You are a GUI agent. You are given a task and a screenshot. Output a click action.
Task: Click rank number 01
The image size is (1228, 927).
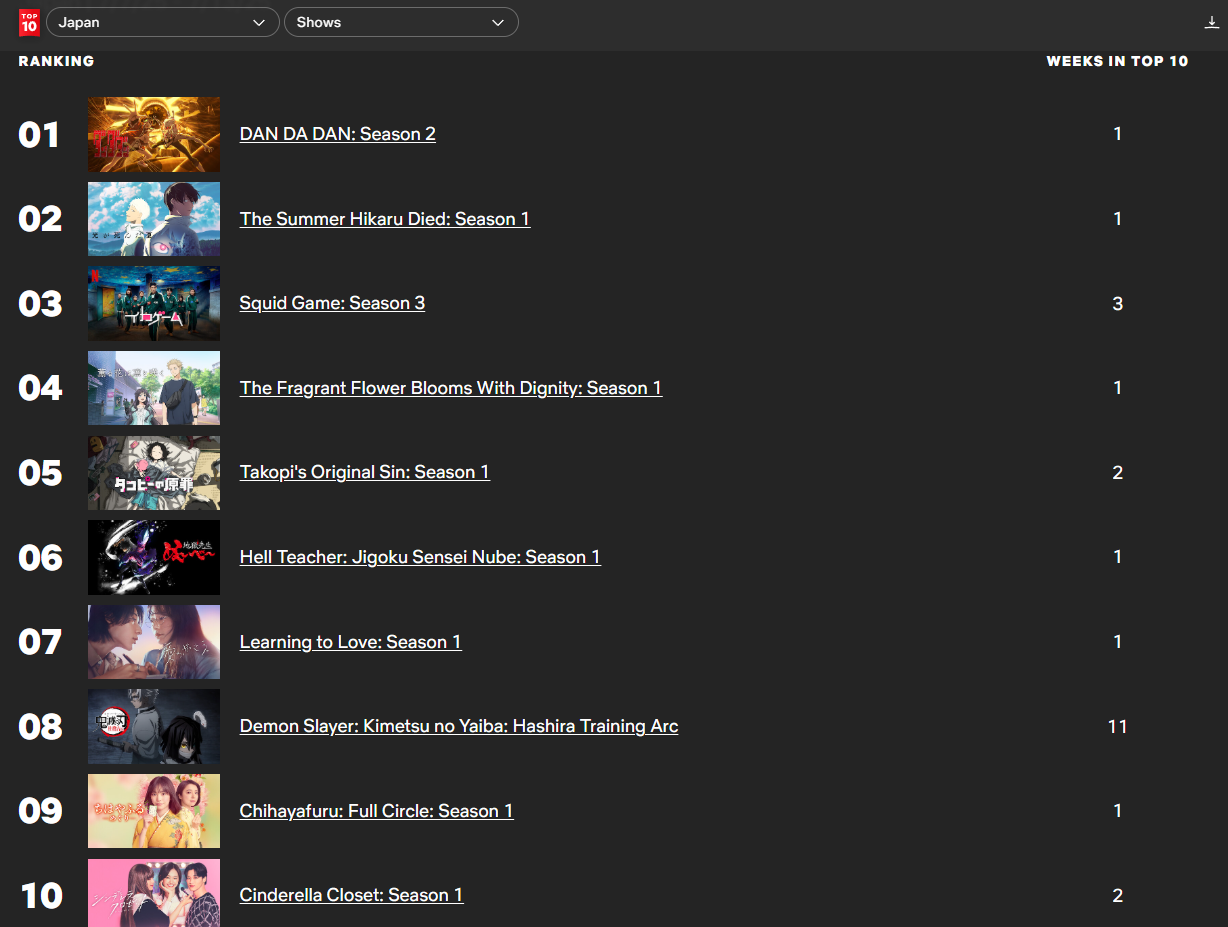pos(39,134)
